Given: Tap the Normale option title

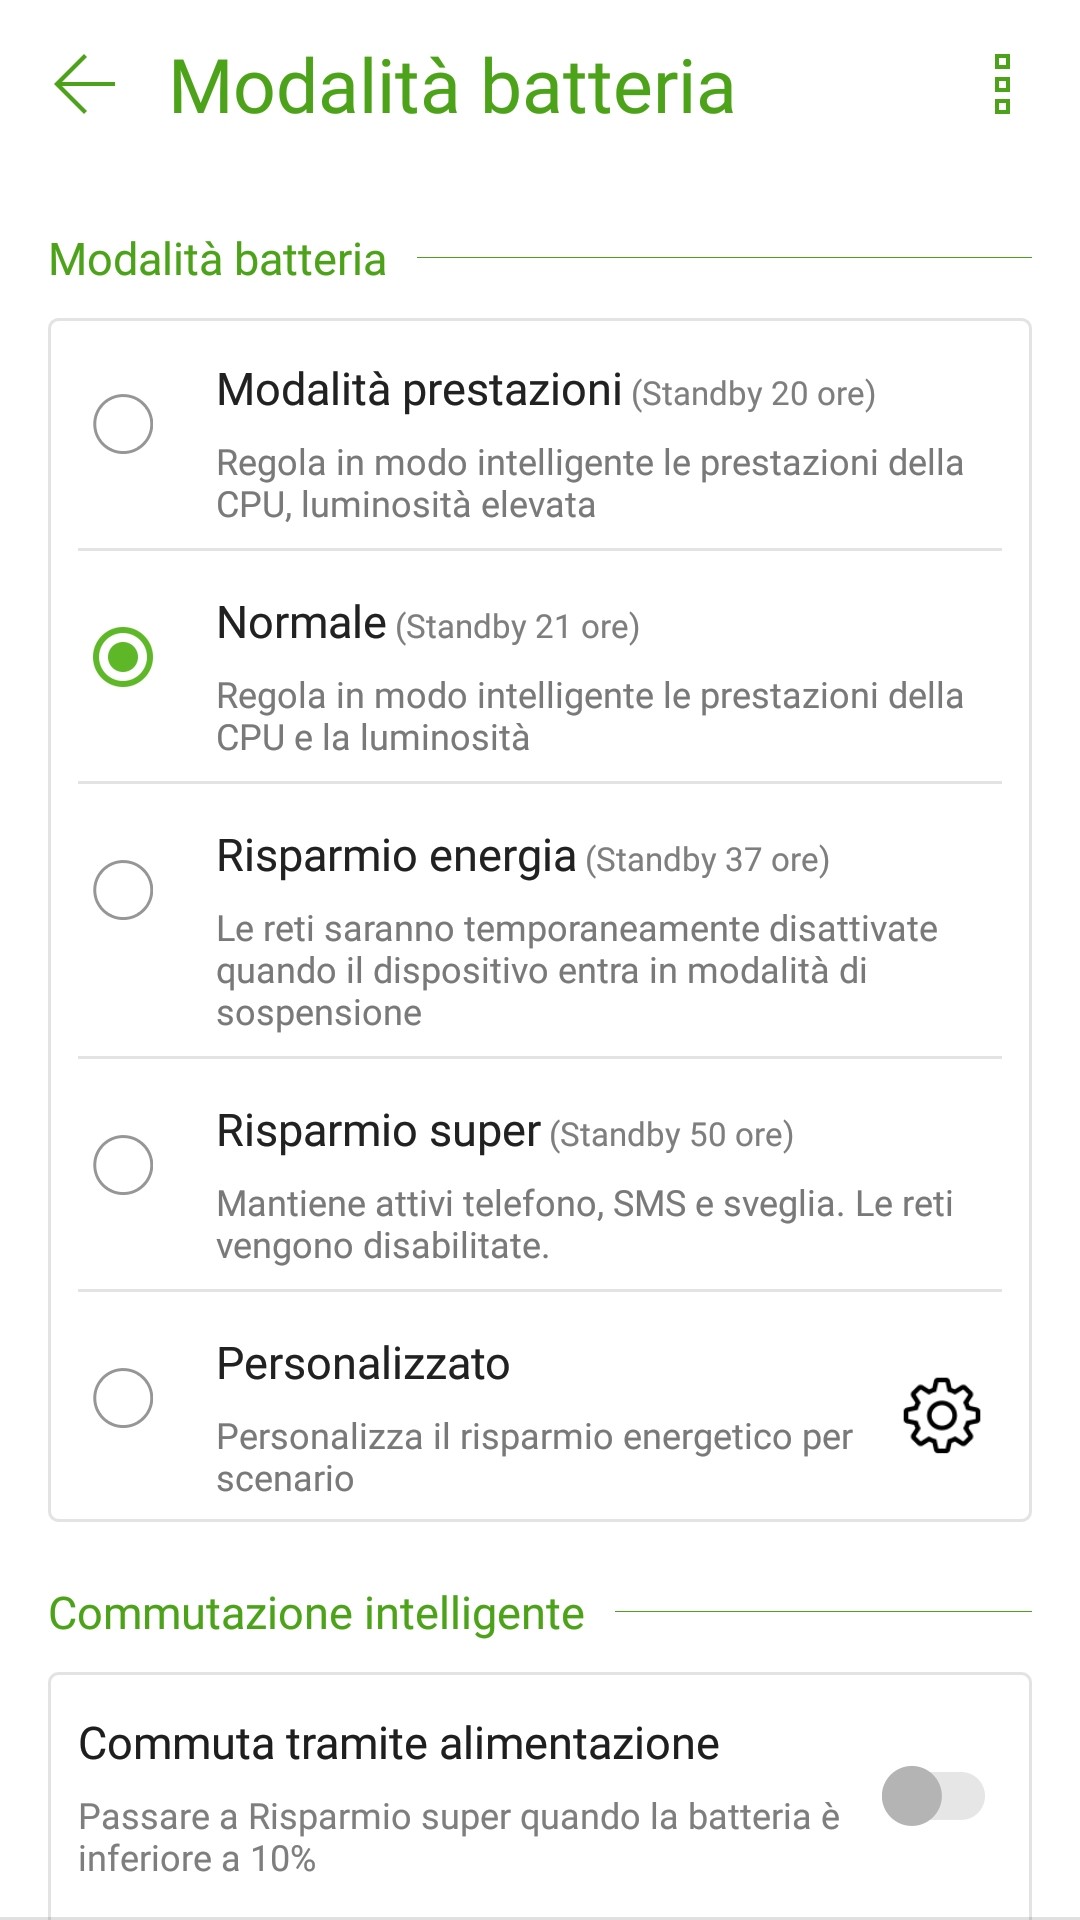Looking at the screenshot, I should tap(301, 624).
